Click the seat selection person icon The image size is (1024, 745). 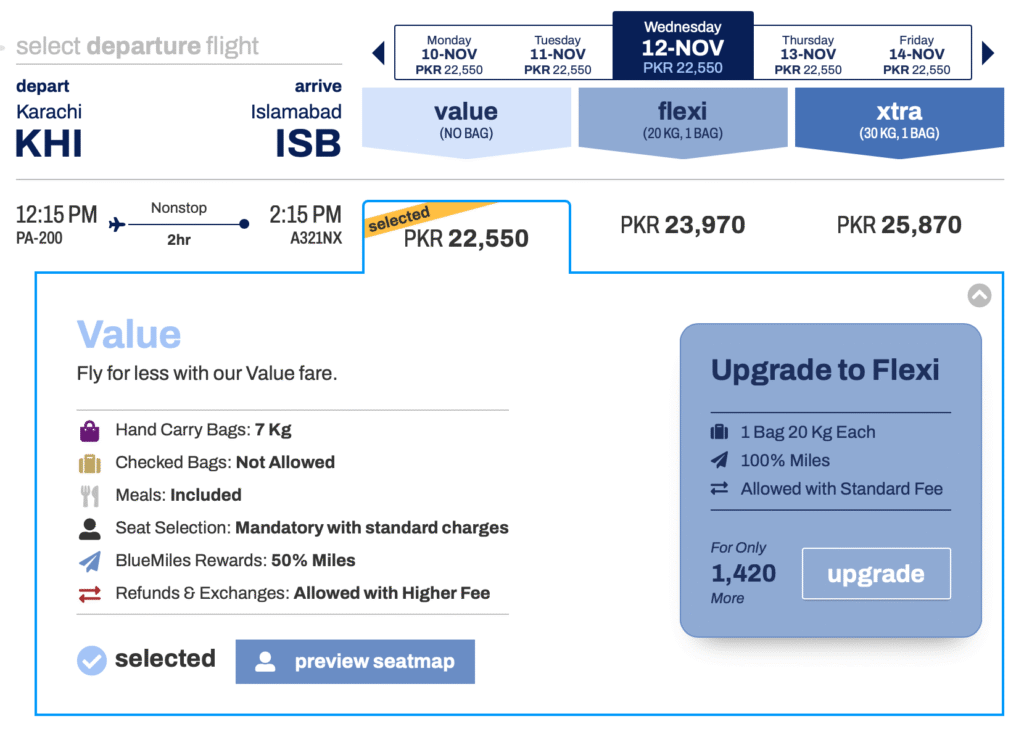tap(91, 528)
